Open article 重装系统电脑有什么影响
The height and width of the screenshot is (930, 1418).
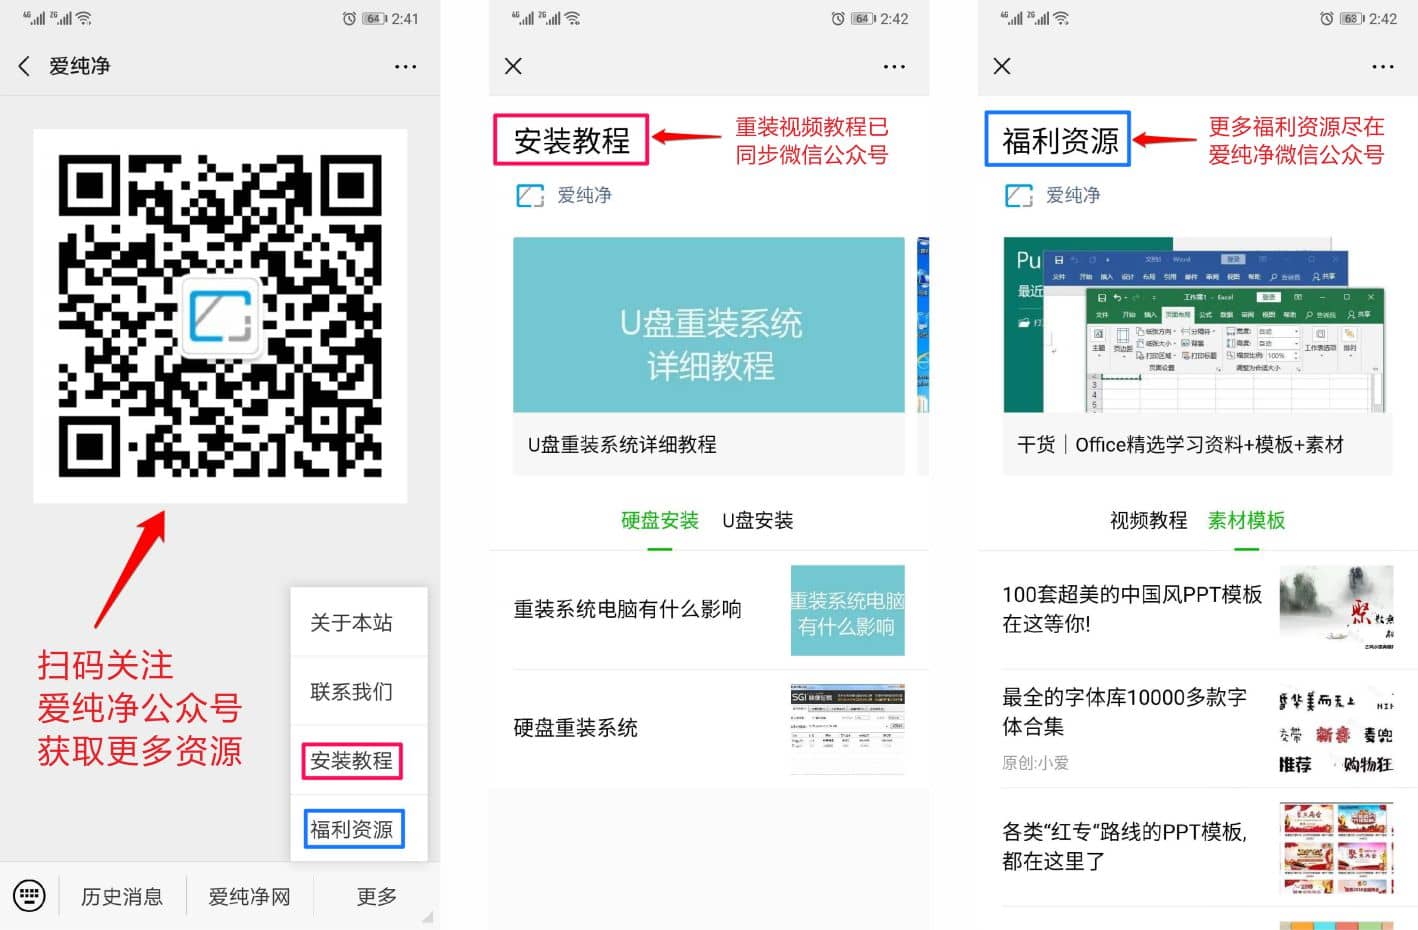click(x=628, y=610)
